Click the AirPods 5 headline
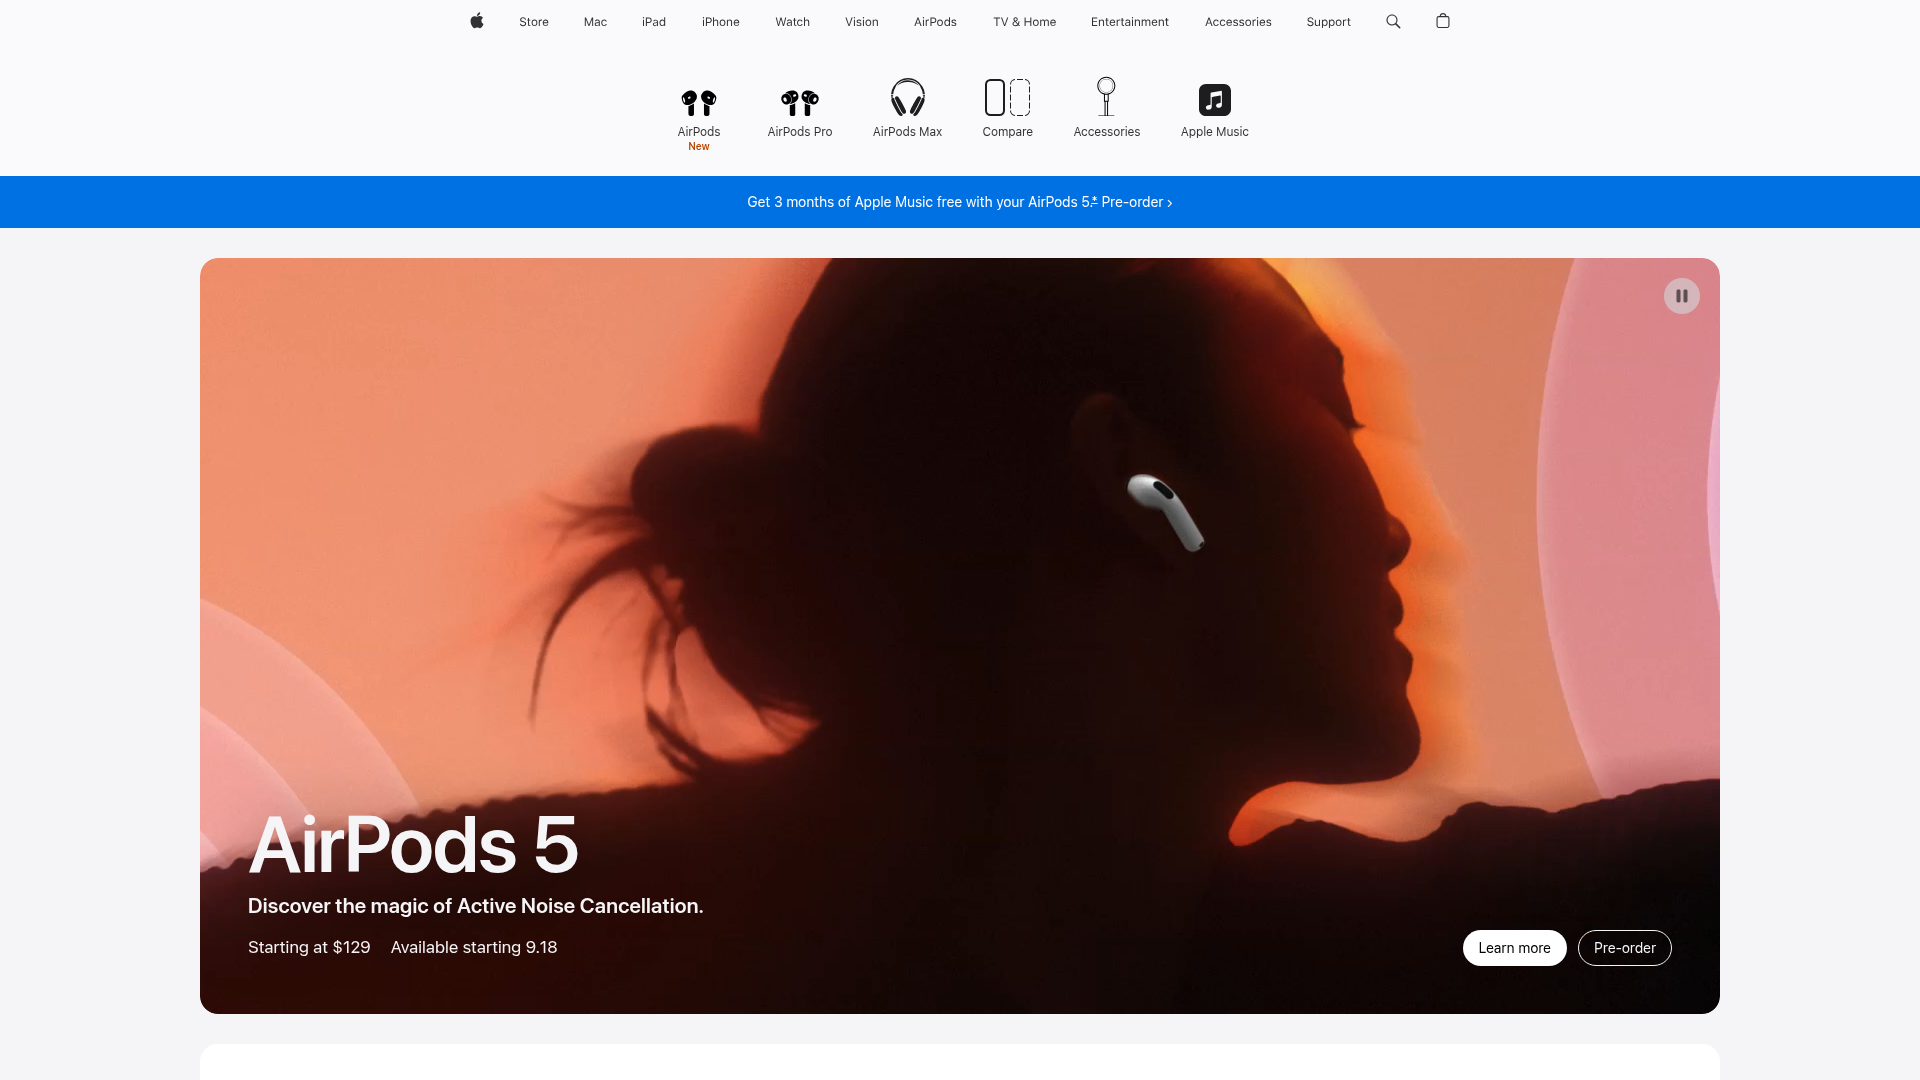The height and width of the screenshot is (1080, 1920). pos(413,846)
